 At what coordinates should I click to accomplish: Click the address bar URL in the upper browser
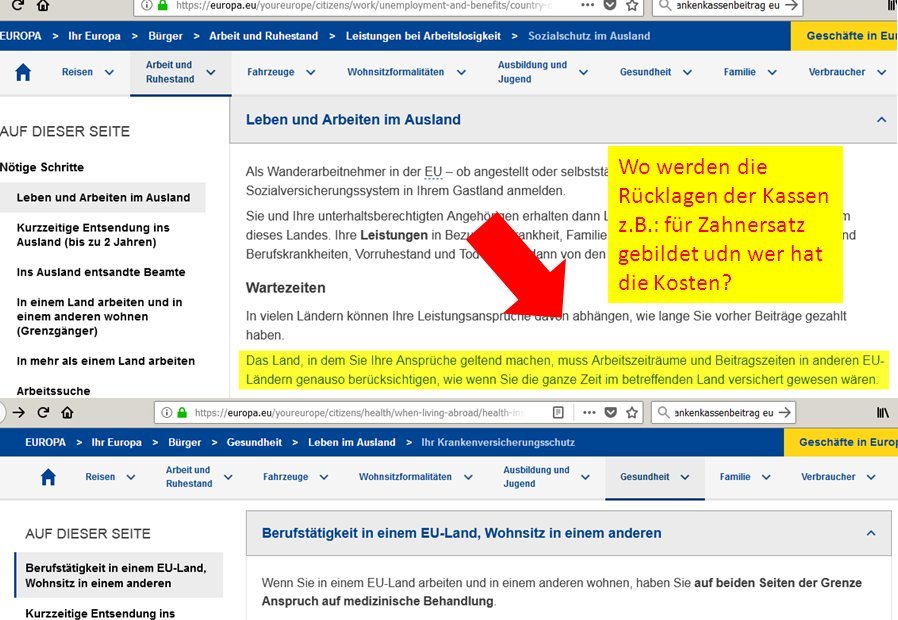364,5
